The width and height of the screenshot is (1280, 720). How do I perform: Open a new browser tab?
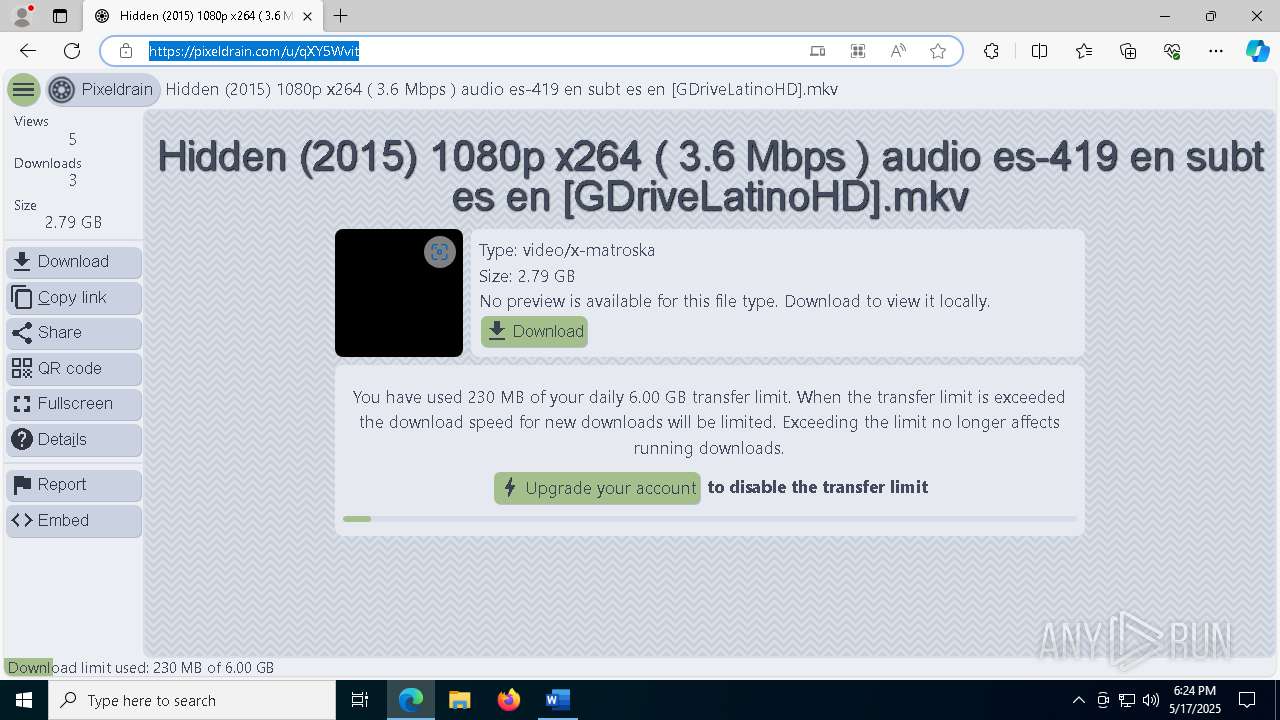[341, 16]
